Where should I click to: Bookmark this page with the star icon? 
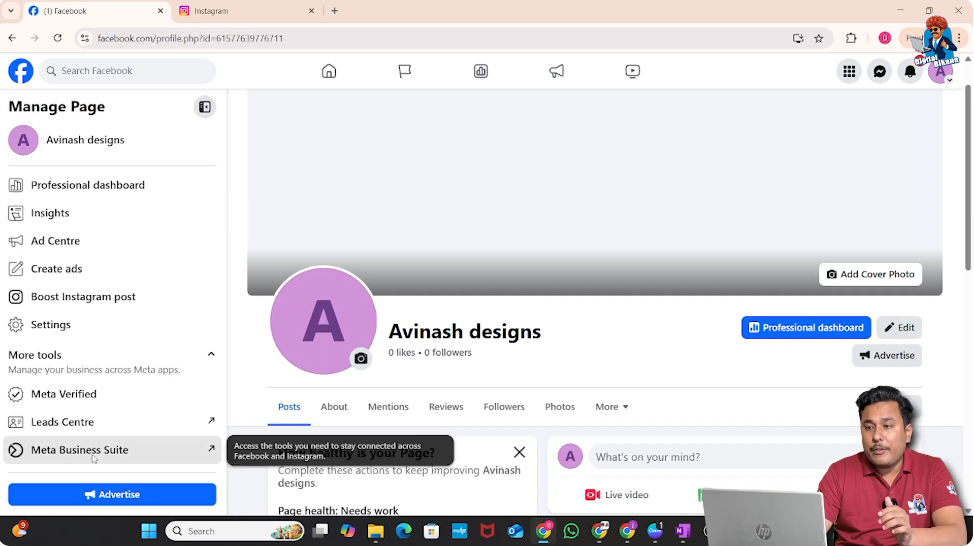click(x=819, y=38)
